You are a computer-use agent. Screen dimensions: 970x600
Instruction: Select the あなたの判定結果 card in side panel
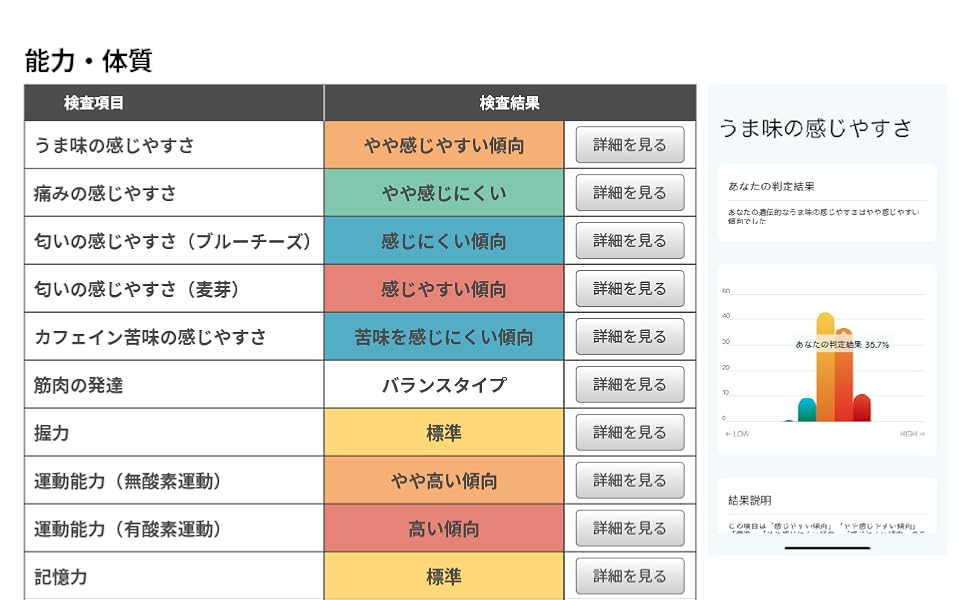point(827,202)
